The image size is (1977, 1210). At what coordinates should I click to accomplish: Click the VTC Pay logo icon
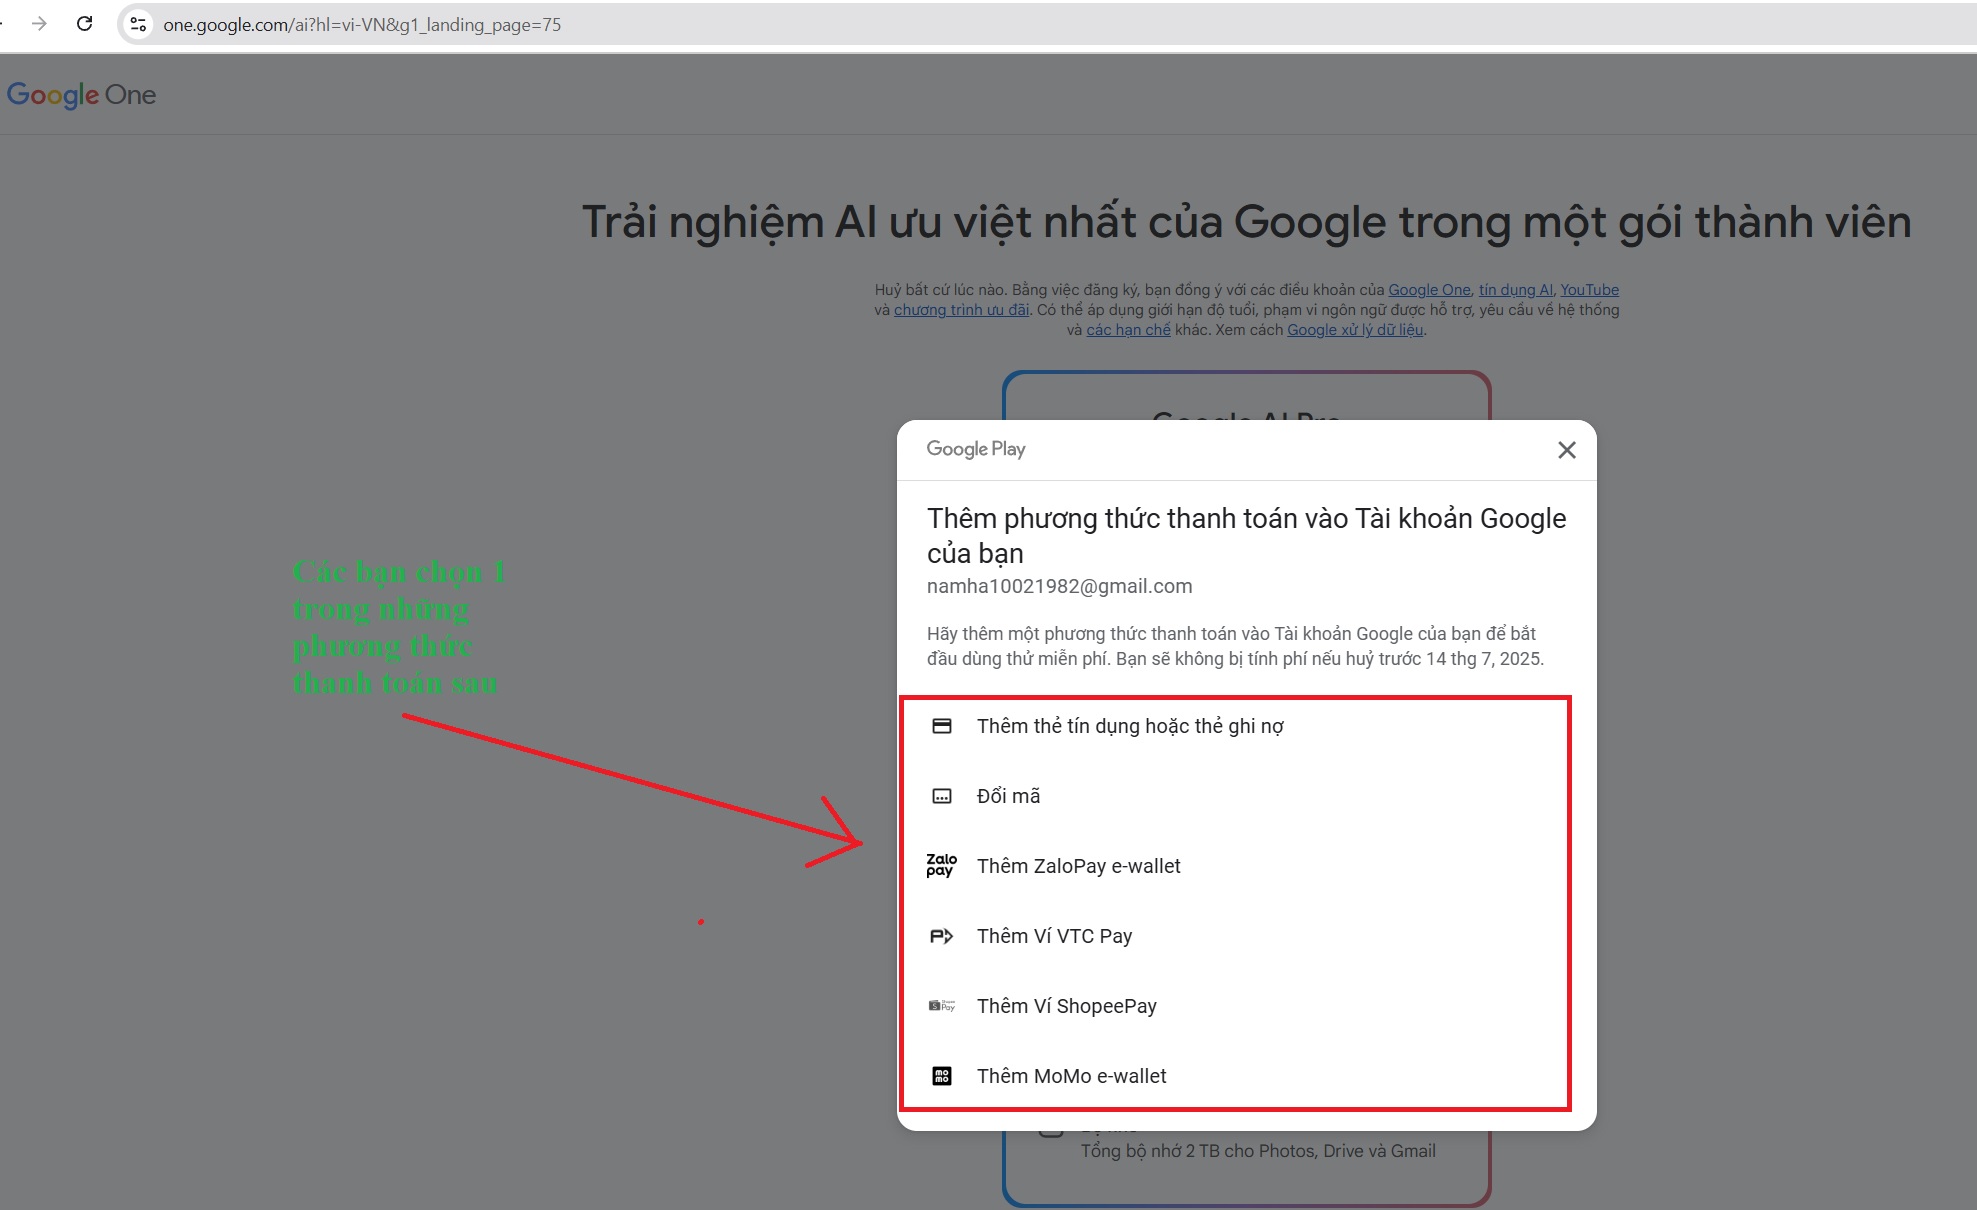click(942, 936)
